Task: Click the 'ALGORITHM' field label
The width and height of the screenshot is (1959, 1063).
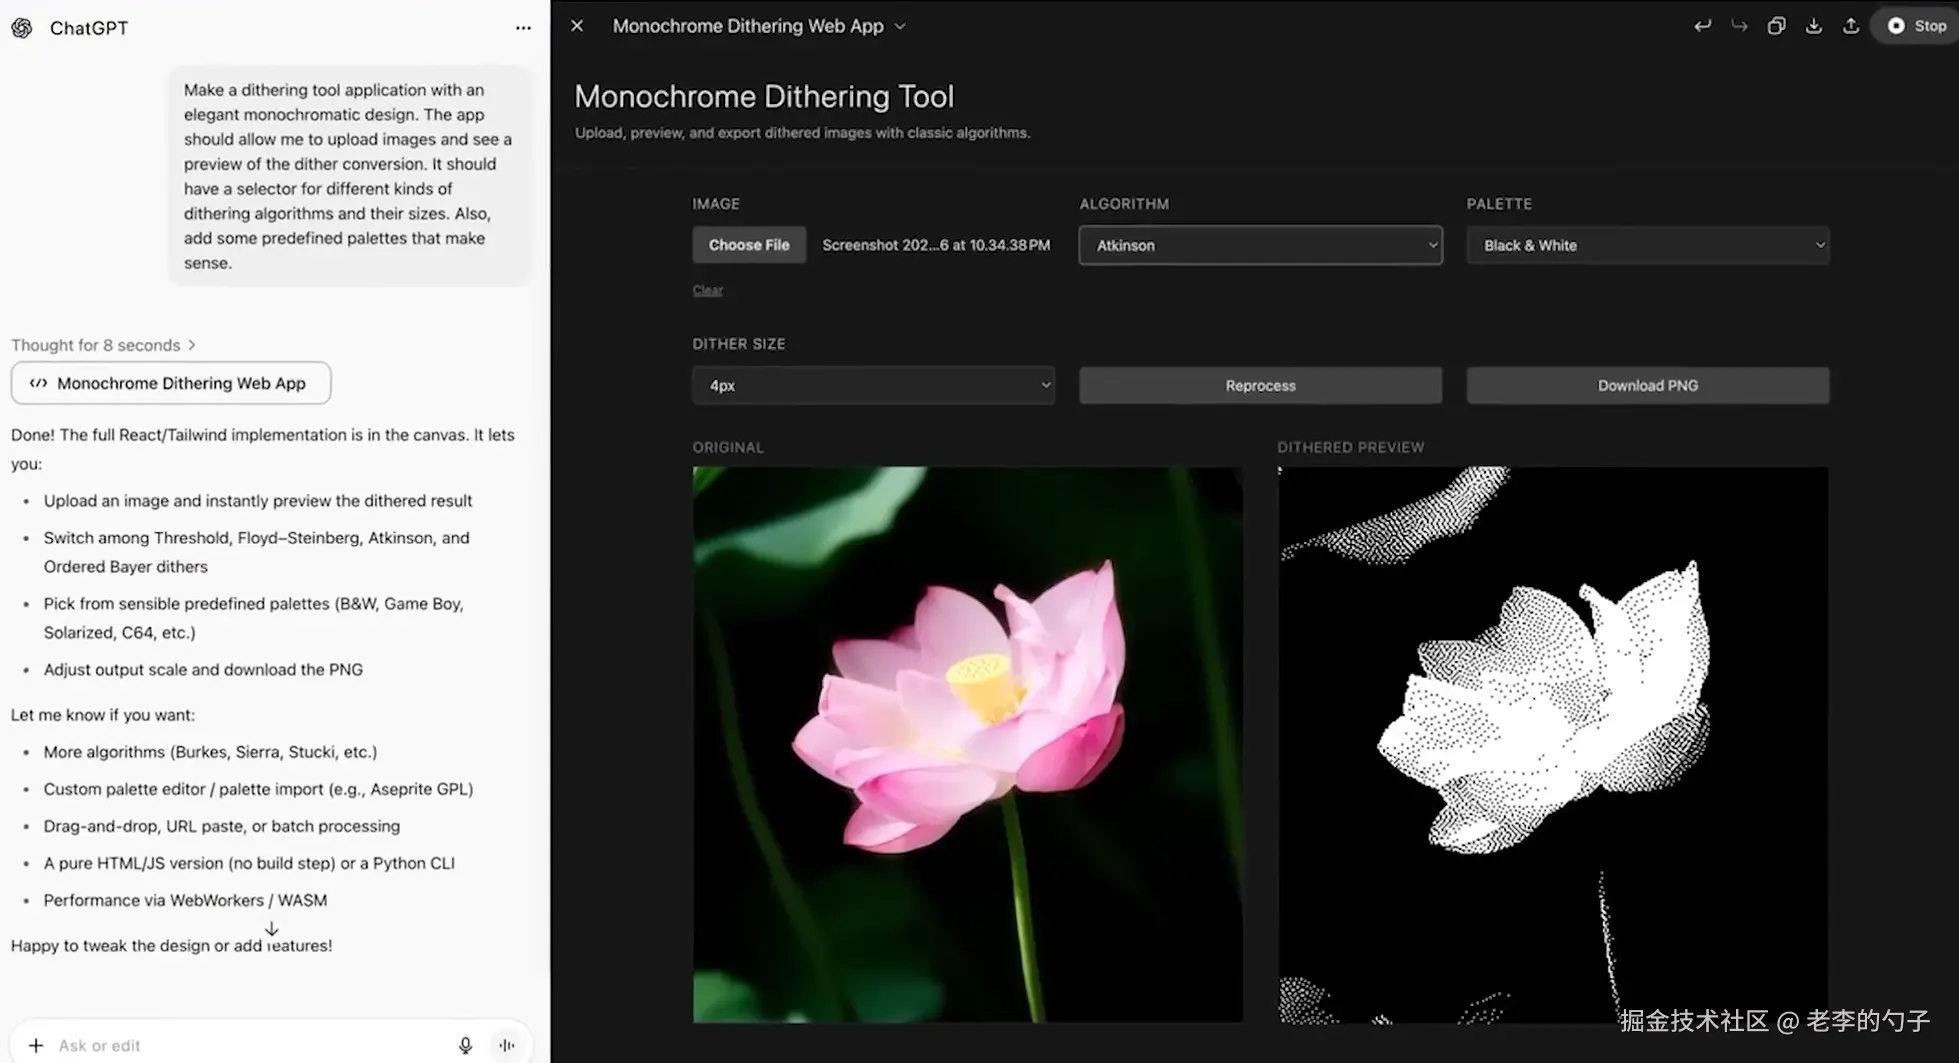Action: [x=1124, y=204]
